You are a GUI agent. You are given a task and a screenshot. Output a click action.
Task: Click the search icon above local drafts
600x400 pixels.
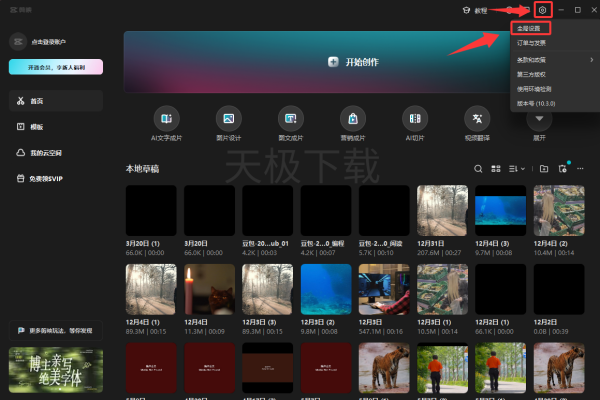pos(479,169)
